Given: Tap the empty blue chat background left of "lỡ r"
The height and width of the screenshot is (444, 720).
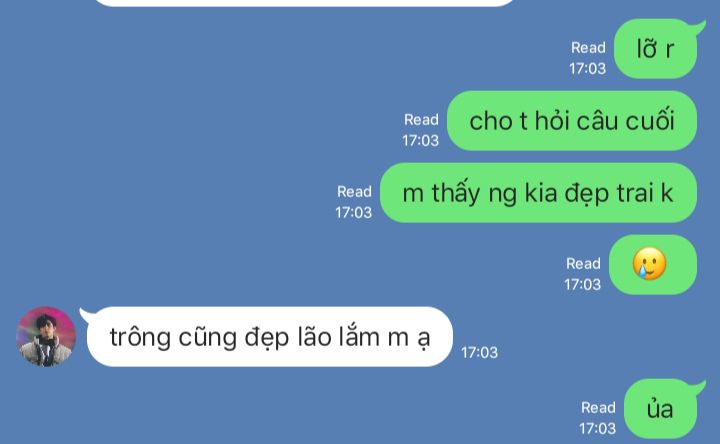Looking at the screenshot, I should [276, 49].
